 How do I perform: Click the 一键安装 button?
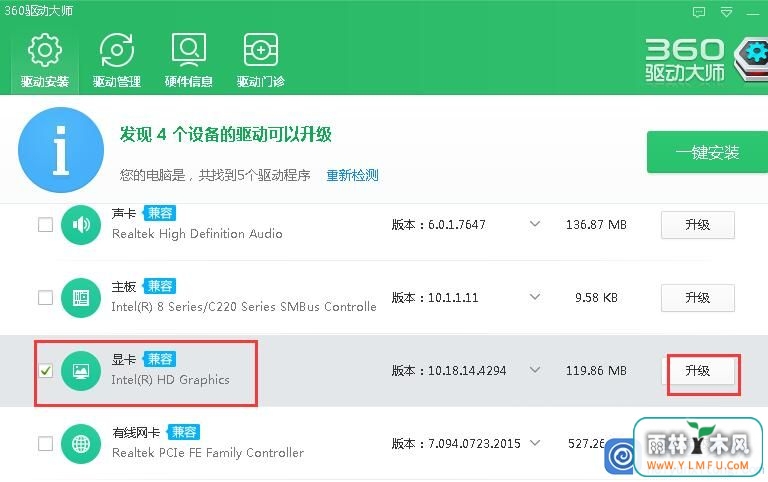(707, 152)
